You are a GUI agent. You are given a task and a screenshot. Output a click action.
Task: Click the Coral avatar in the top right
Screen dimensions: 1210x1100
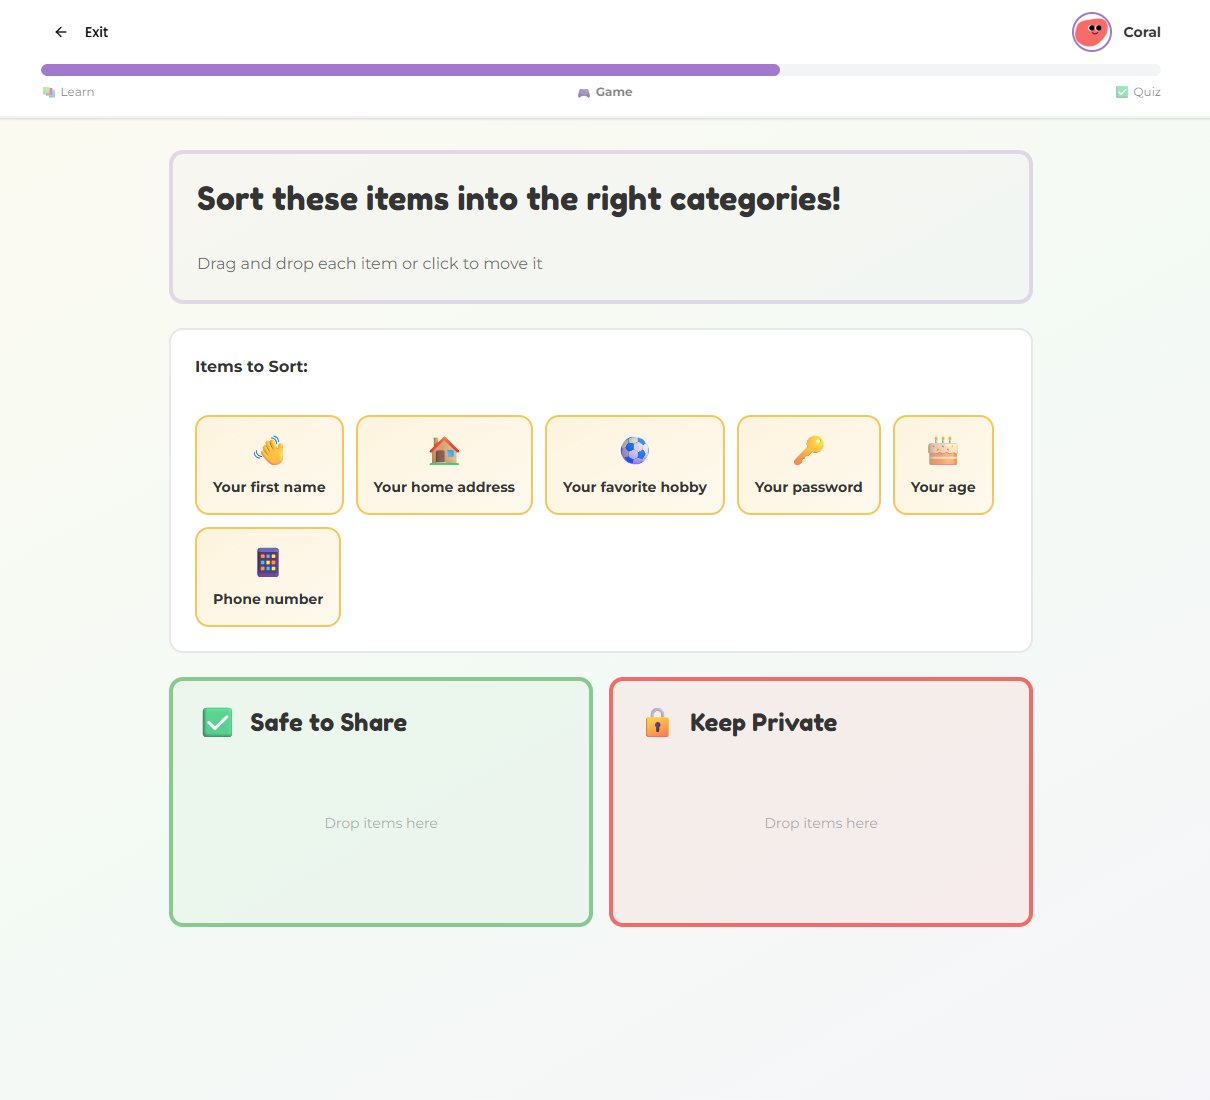pyautogui.click(x=1091, y=31)
